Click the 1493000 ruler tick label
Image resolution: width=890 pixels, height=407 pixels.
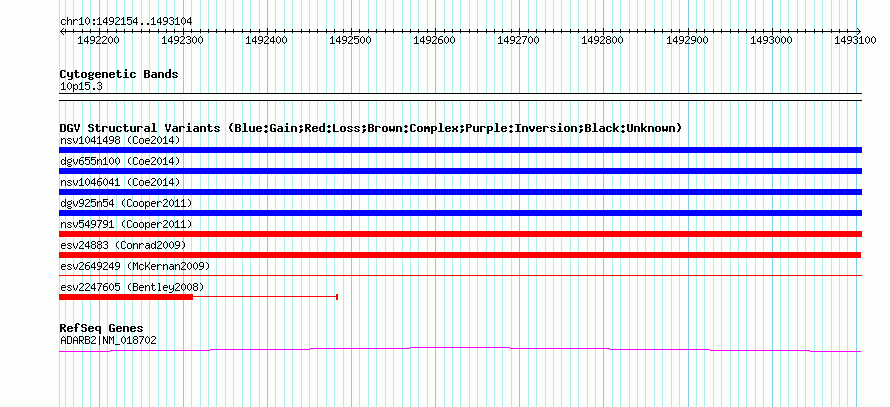point(771,41)
